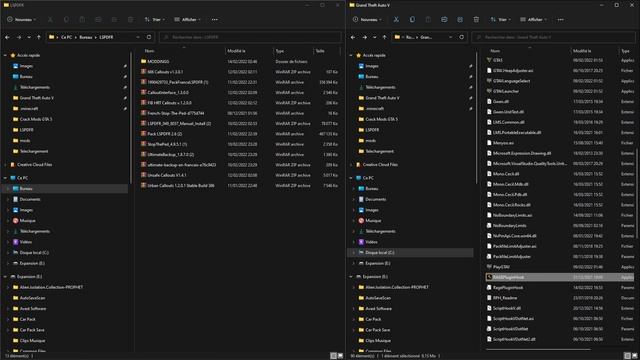
Task: Go forward using the arrow in LSPDFR window
Action: [19, 37]
